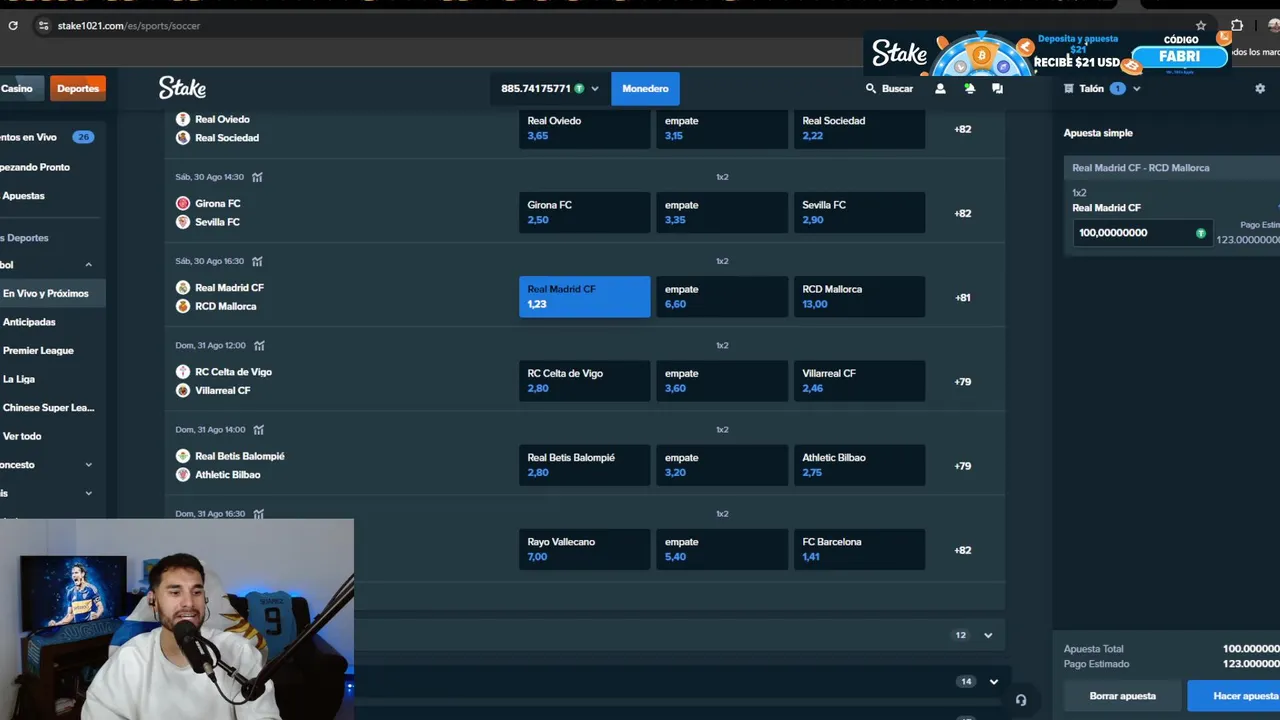
Task: Collapse the Fútbol sidebar section
Action: pos(88,265)
